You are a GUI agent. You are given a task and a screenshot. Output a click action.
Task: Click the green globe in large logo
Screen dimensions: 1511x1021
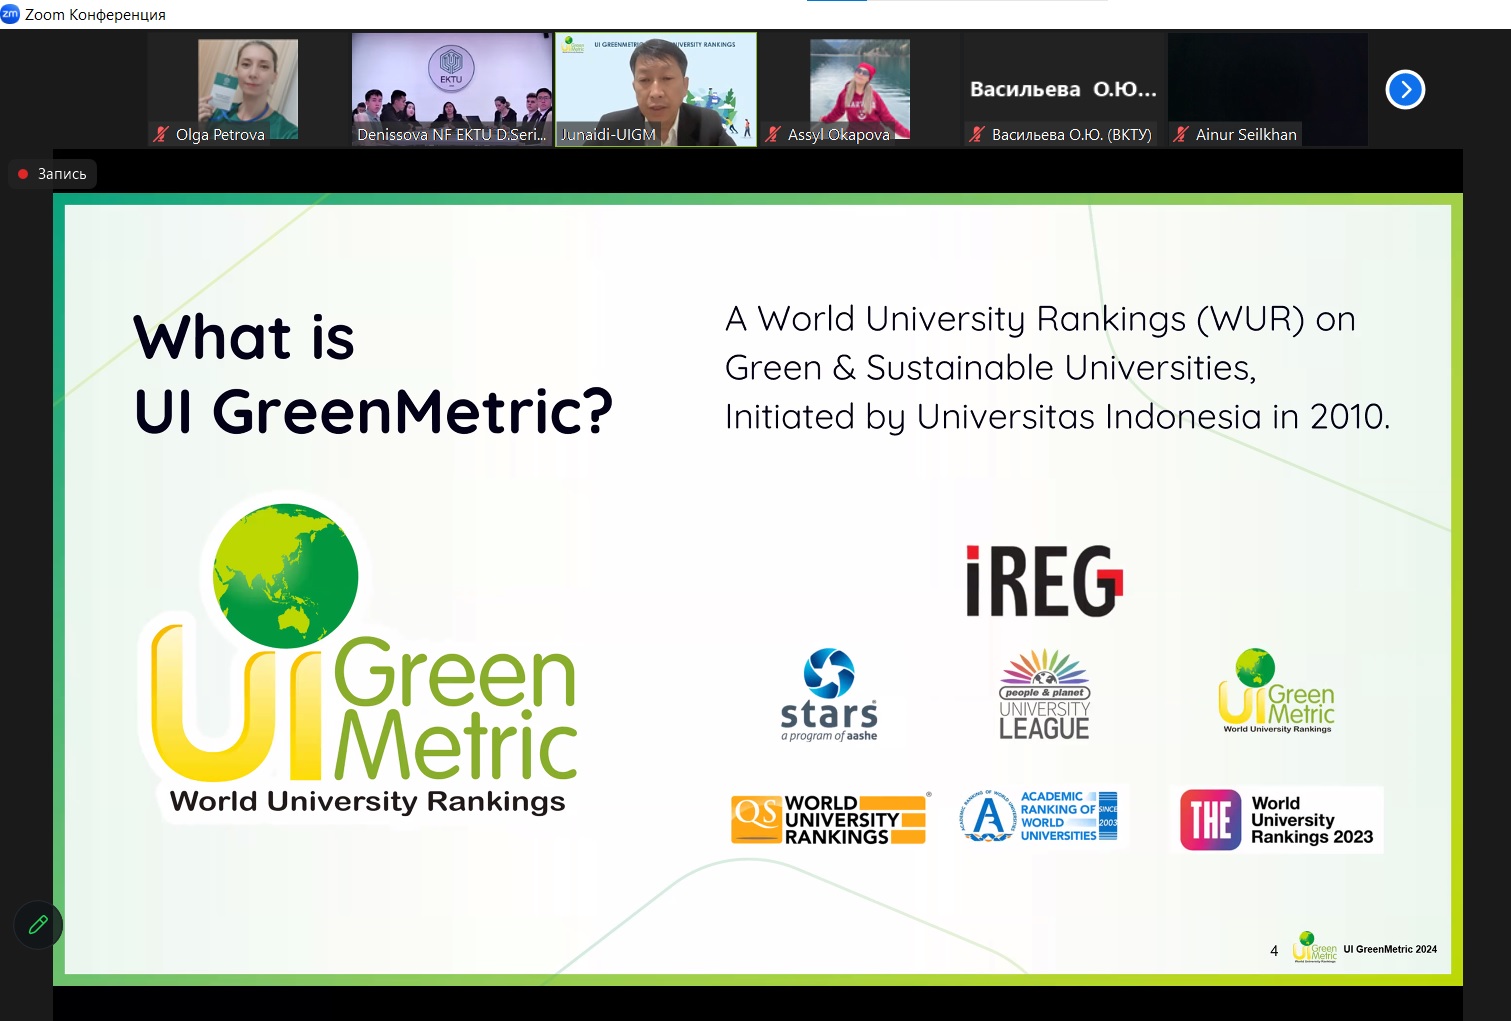click(286, 575)
